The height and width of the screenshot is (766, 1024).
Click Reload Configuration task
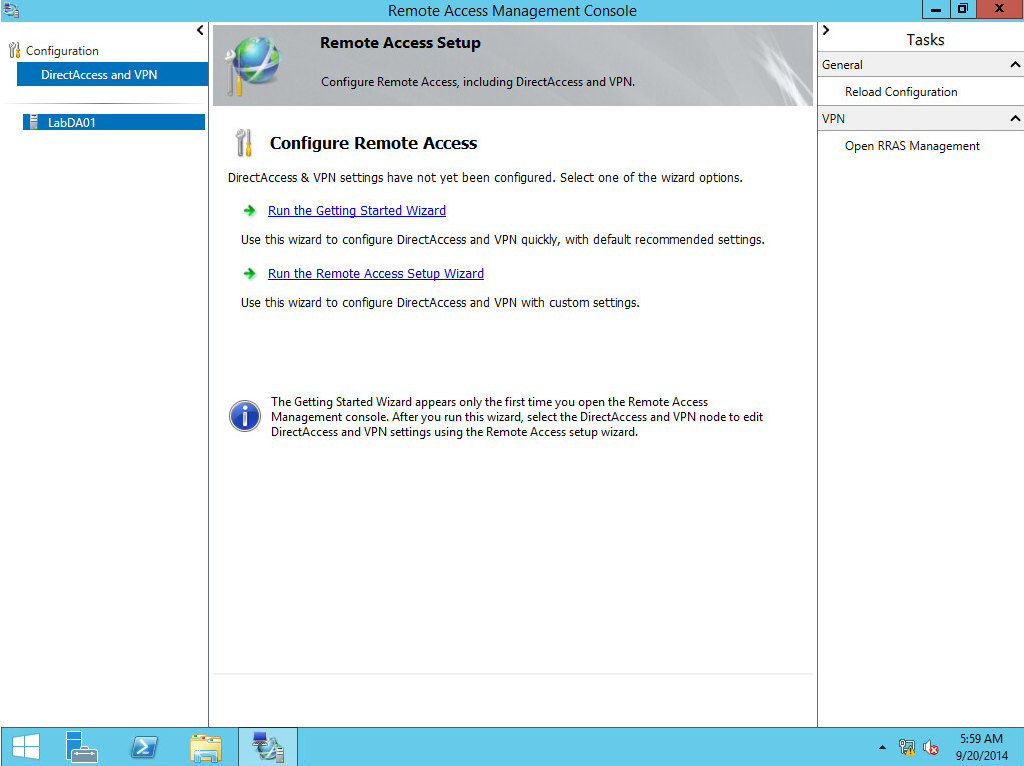901,92
